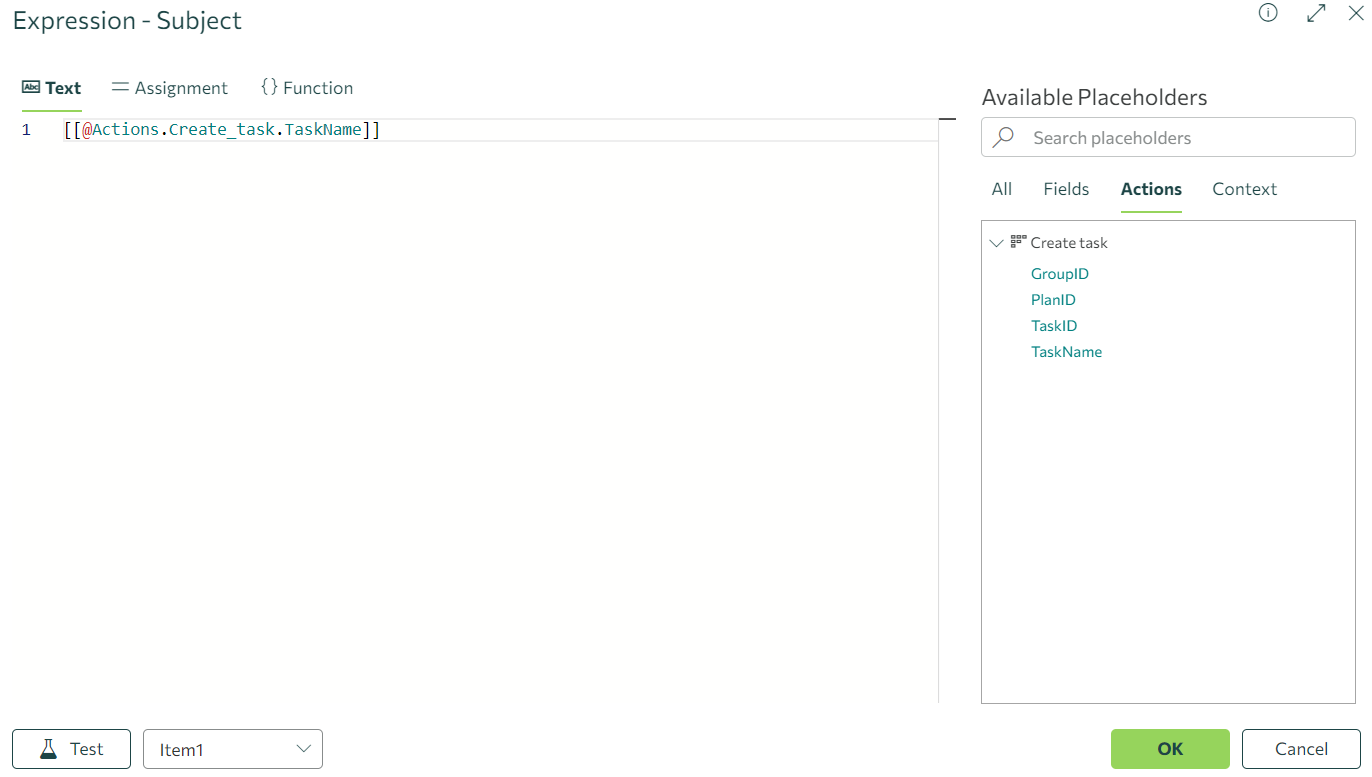This screenshot has height=777, width=1372.
Task: Select the Fields placeholder tab
Action: [1066, 189]
